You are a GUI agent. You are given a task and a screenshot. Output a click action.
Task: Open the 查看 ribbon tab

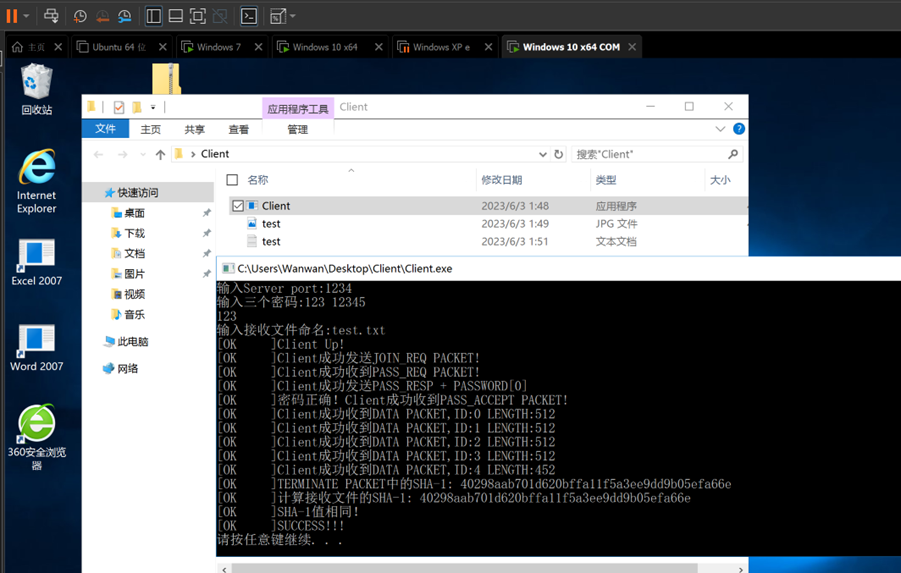point(238,130)
